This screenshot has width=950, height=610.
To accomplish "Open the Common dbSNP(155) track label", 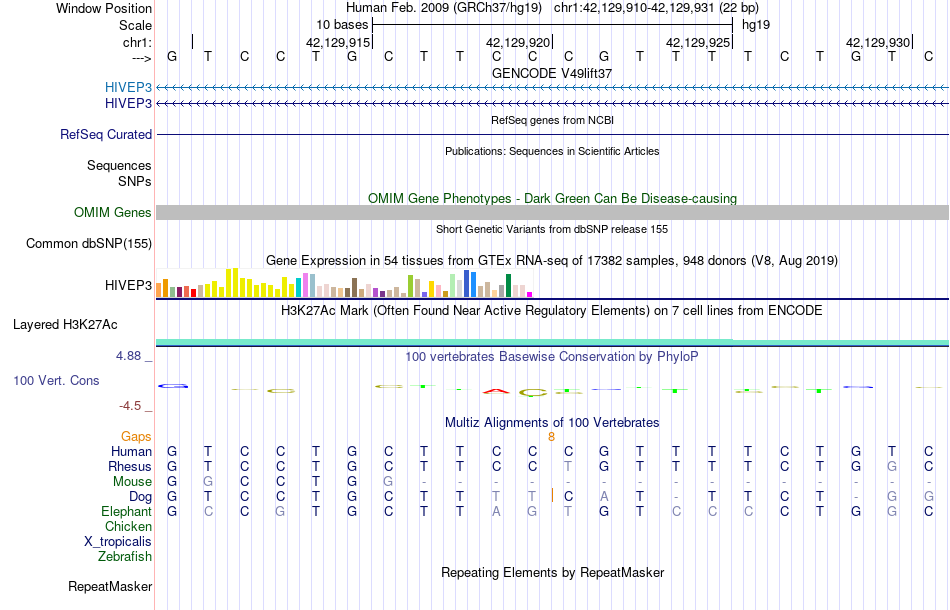I will pyautogui.click(x=88, y=244).
